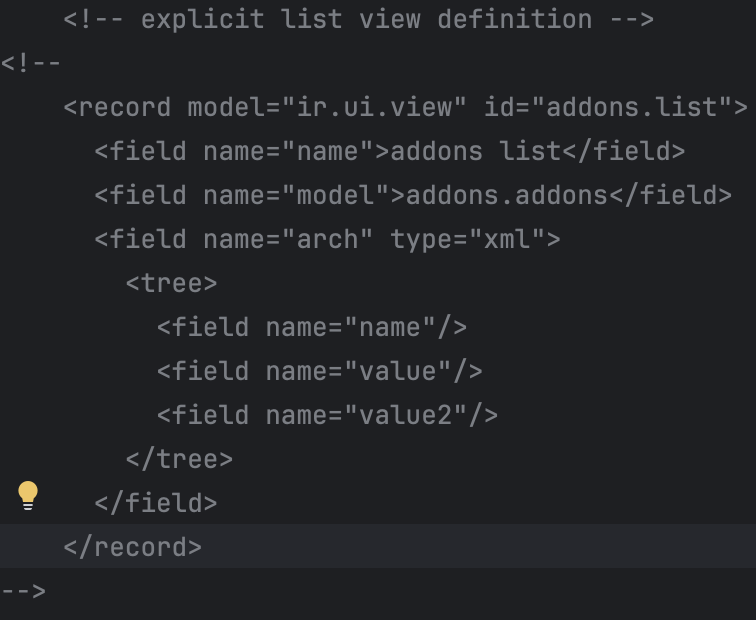The height and width of the screenshot is (620, 756).
Task: Click the comment closing marker at bottom
Action: click(23, 591)
